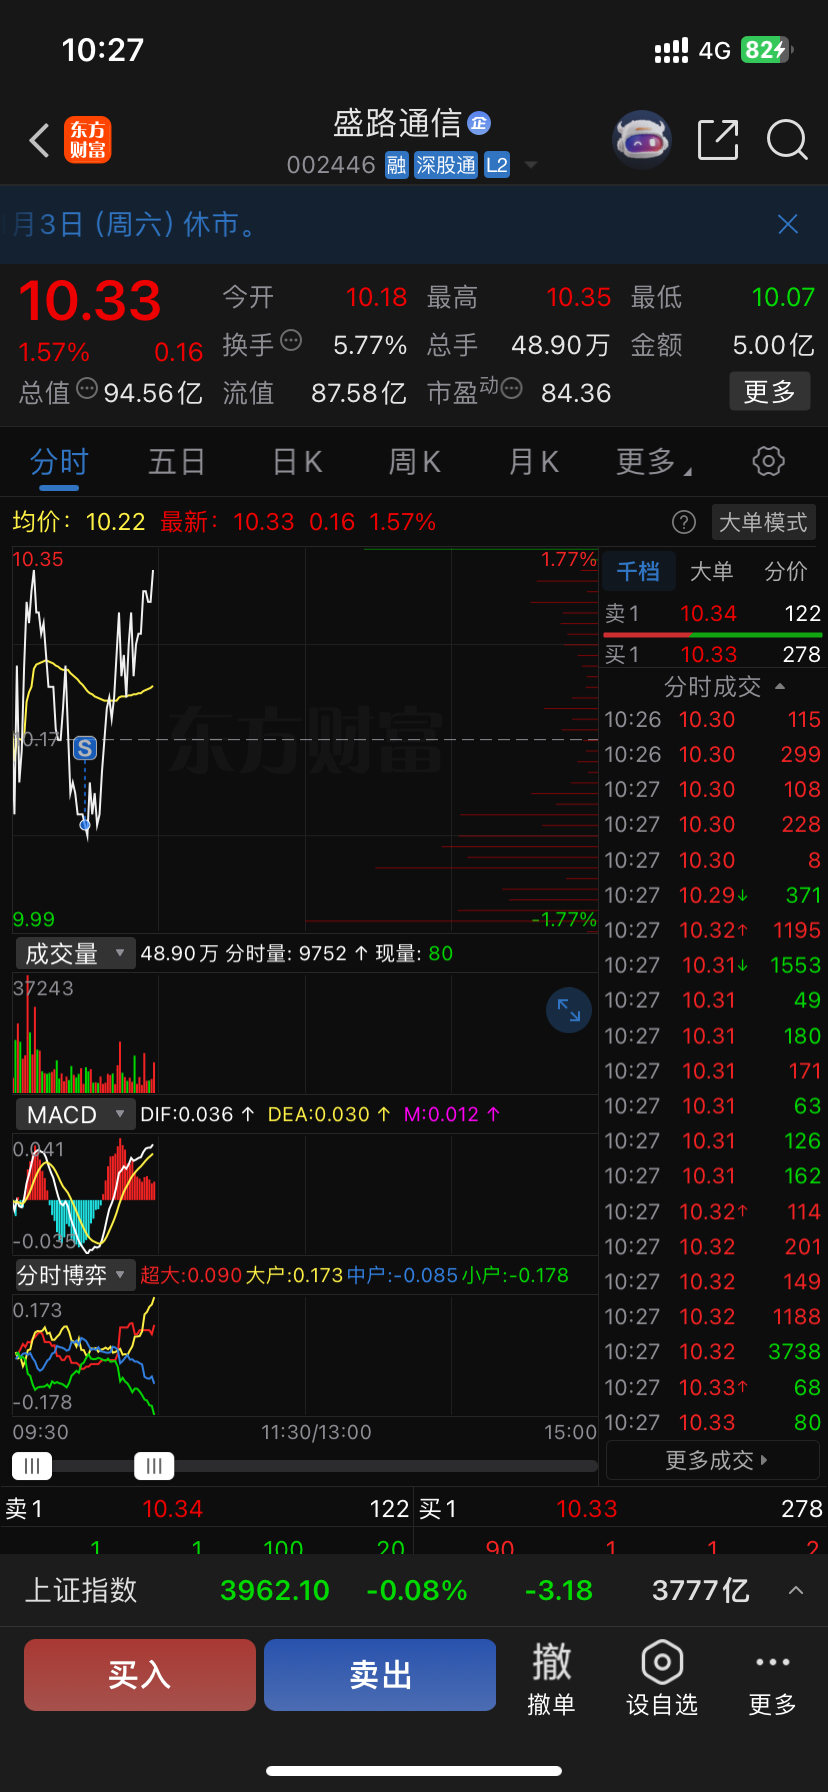
Task: Switch to the 月K tab
Action: 533,462
